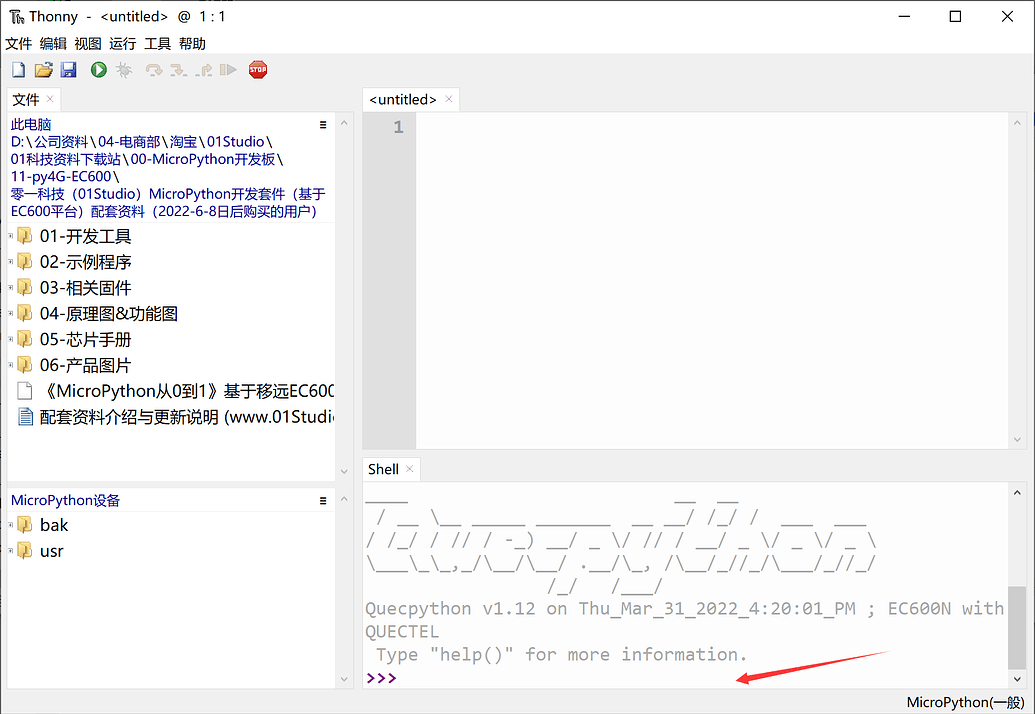Switch interpreter via MicroPython(一般) status label

965,702
